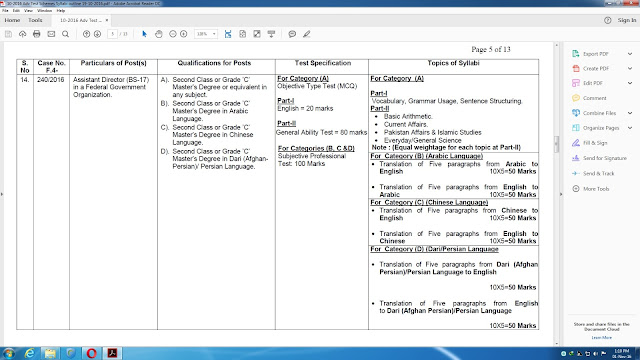The image size is (640, 360).
Task: Expand the Combine Files chevron
Action: [630, 113]
